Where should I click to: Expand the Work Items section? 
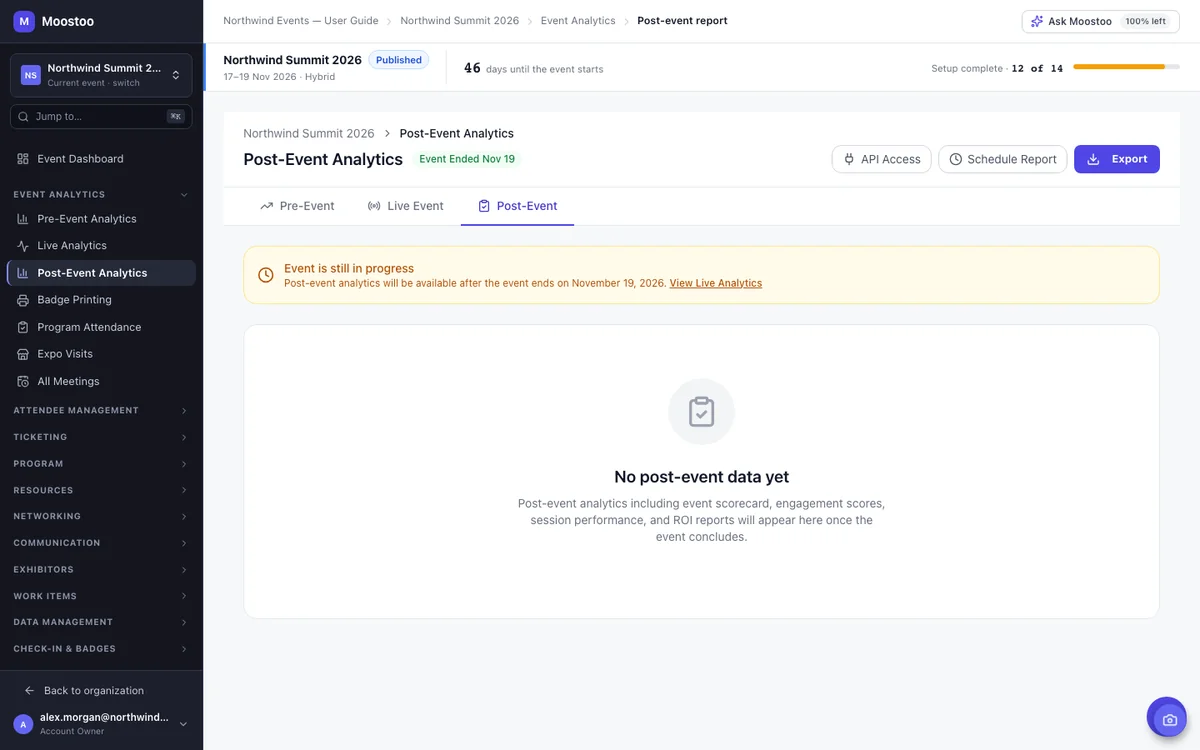point(101,596)
